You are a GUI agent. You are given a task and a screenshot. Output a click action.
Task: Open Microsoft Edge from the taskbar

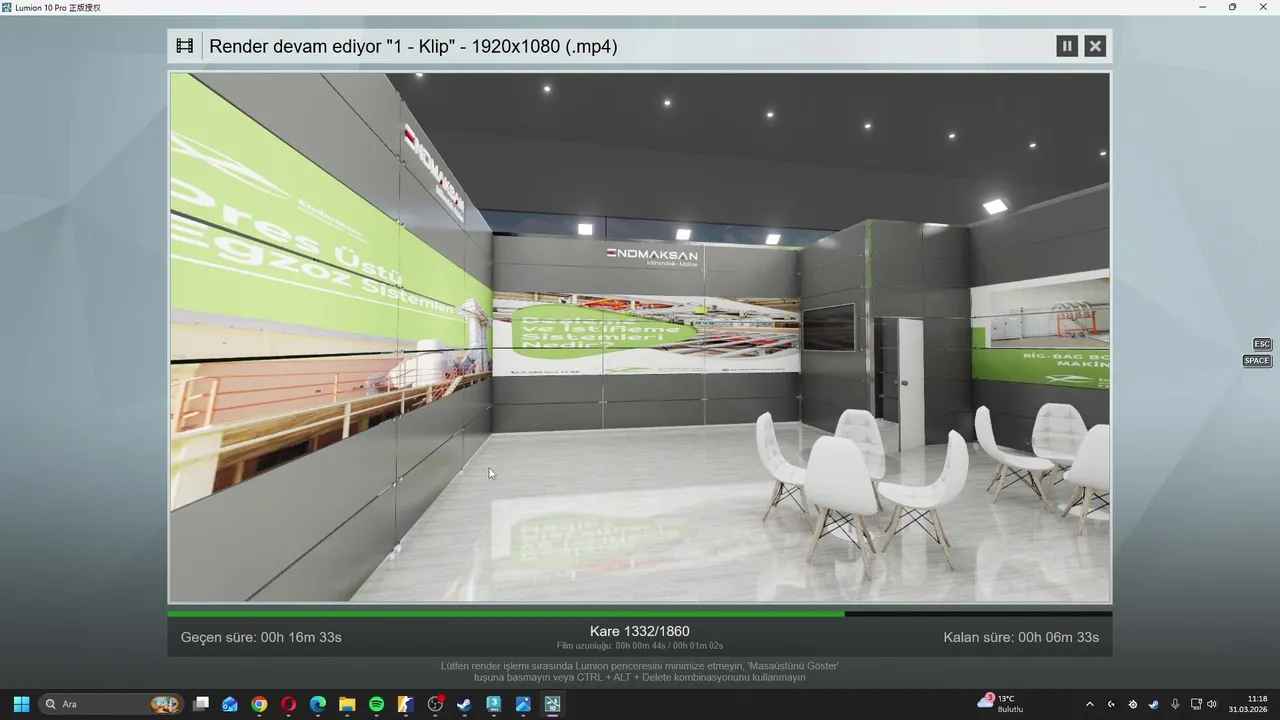pos(318,704)
